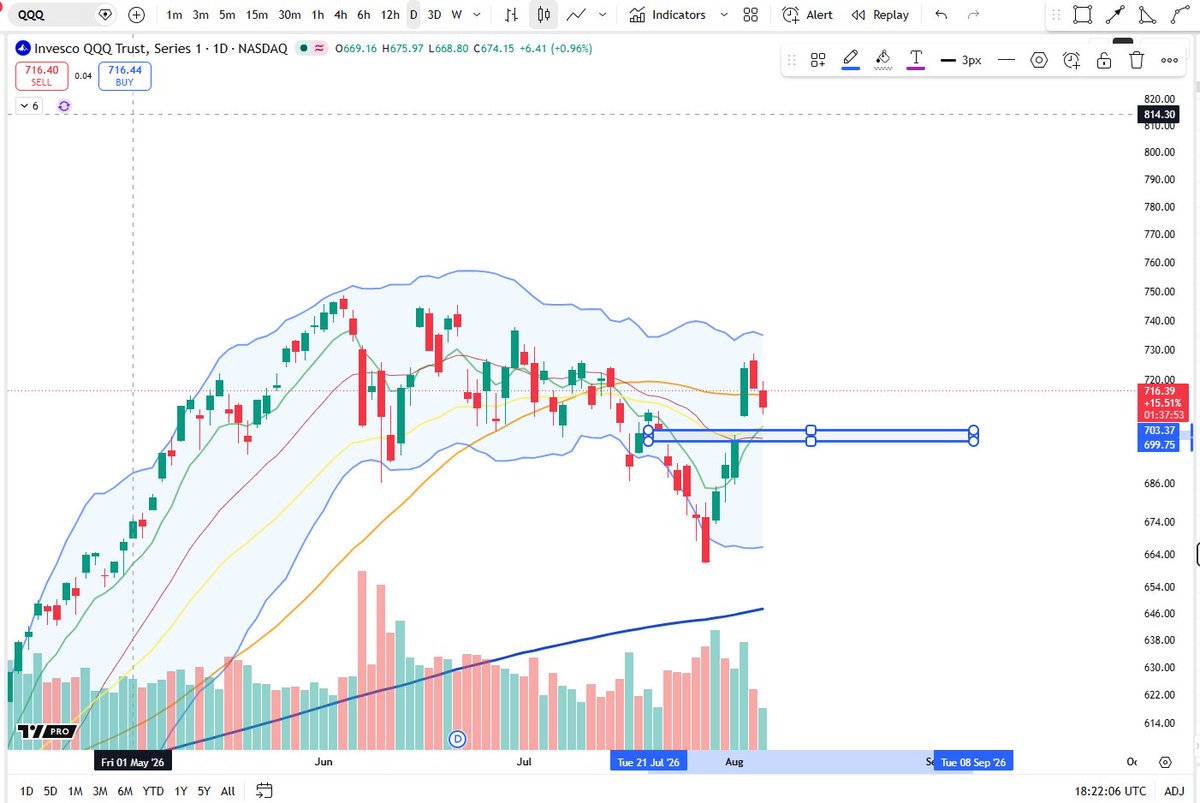
Task: Open drawing settings hexagon icon
Action: (x=1039, y=60)
